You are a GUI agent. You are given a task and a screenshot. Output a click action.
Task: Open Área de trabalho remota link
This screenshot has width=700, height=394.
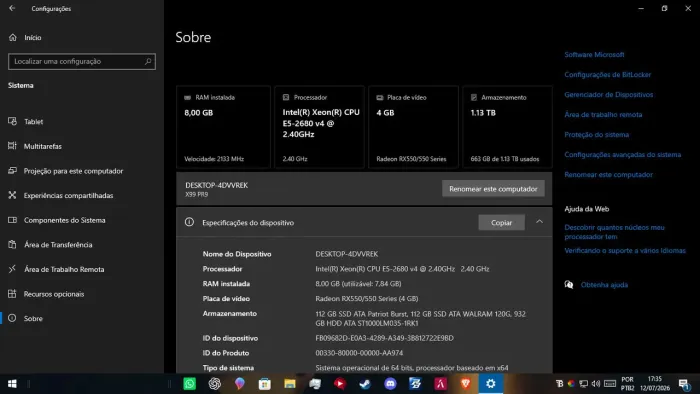coord(603,115)
